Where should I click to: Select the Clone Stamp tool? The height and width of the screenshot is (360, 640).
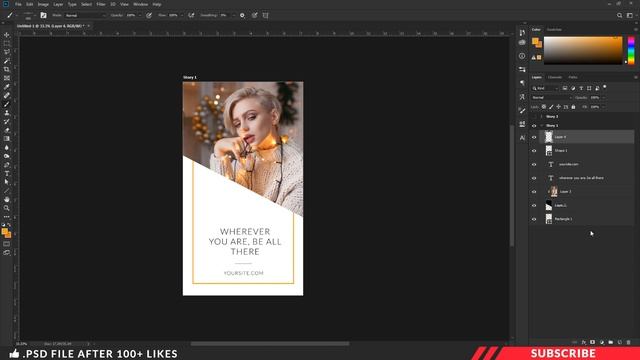(7, 113)
